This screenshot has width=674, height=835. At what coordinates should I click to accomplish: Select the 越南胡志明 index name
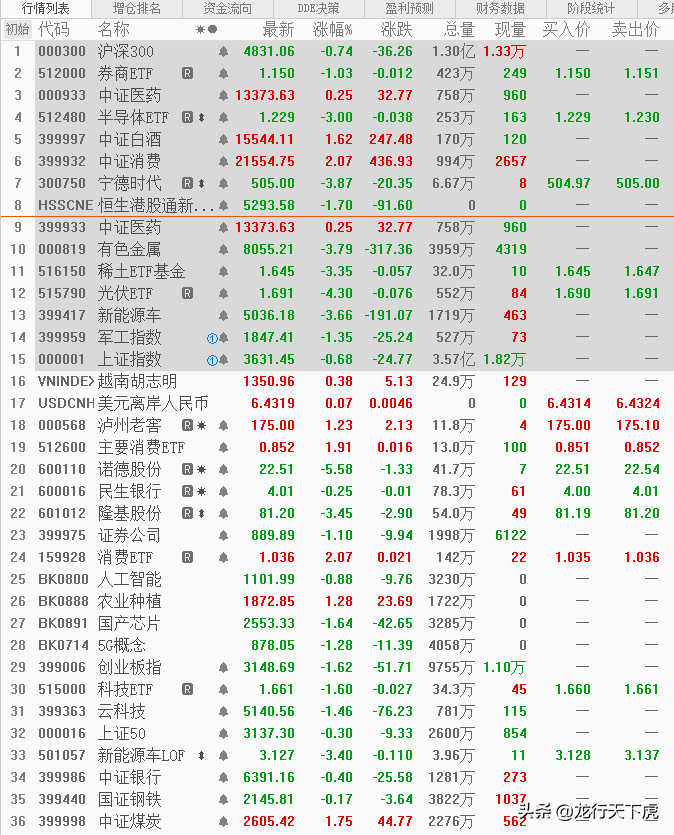click(137, 381)
